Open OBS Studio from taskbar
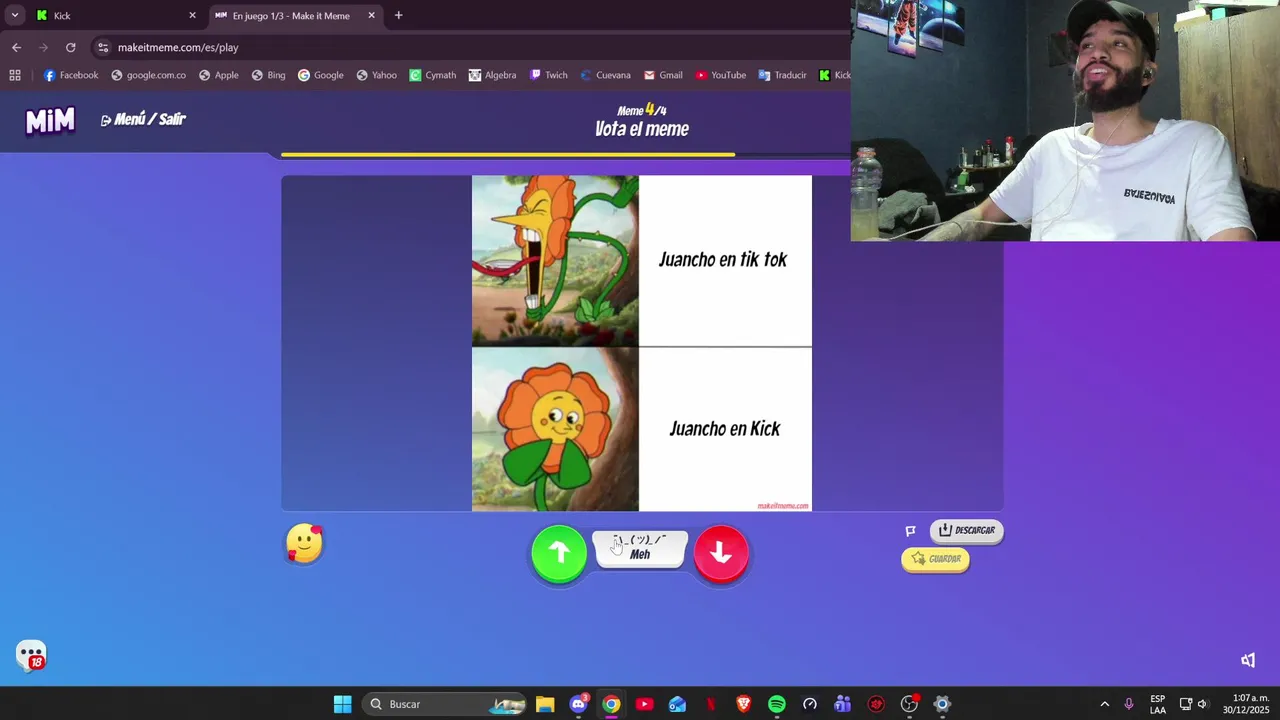The width and height of the screenshot is (1280, 720). click(x=909, y=704)
